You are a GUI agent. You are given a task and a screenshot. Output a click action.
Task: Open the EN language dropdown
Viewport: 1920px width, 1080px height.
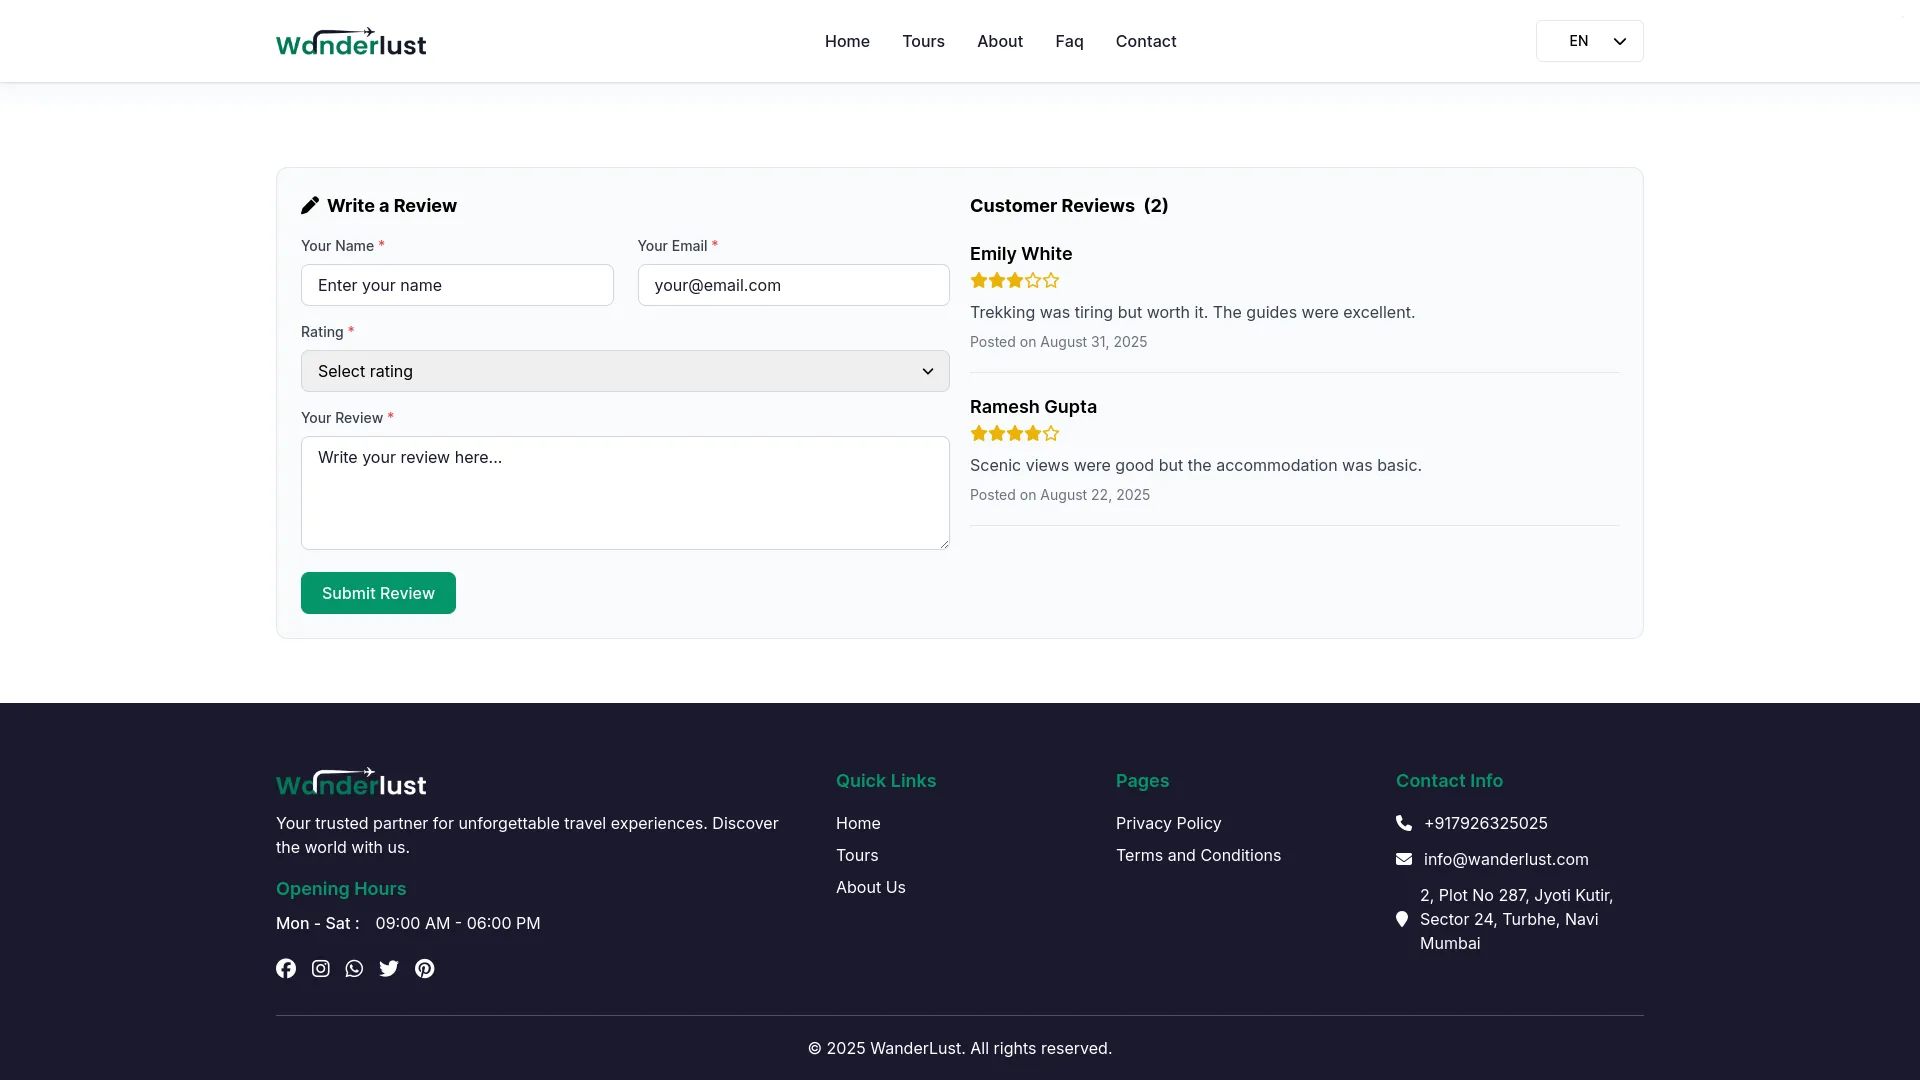pyautogui.click(x=1590, y=41)
